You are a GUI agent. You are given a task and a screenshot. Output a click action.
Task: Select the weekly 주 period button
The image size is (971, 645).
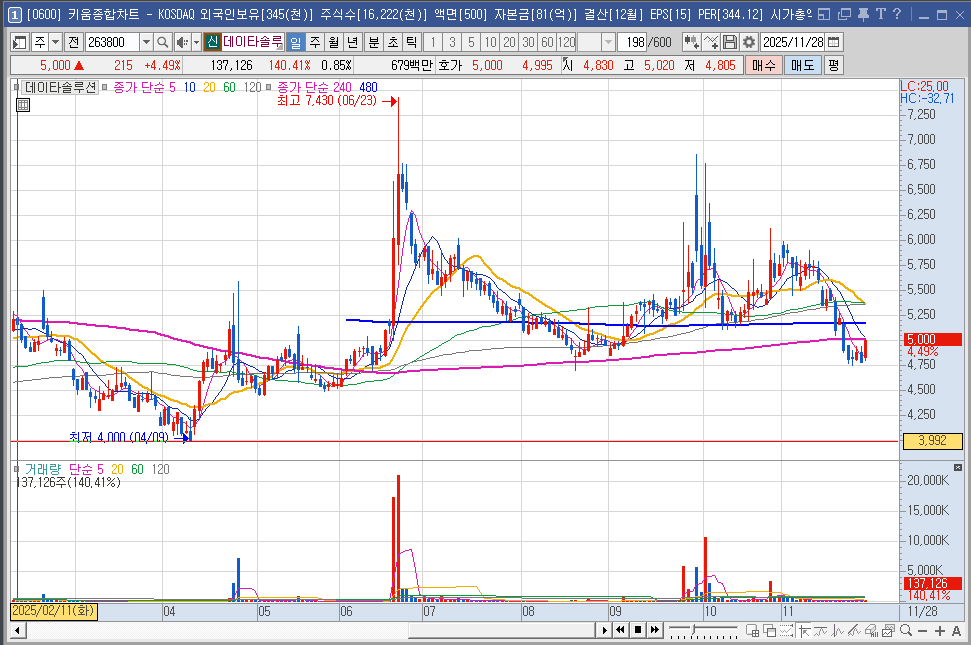tap(315, 42)
